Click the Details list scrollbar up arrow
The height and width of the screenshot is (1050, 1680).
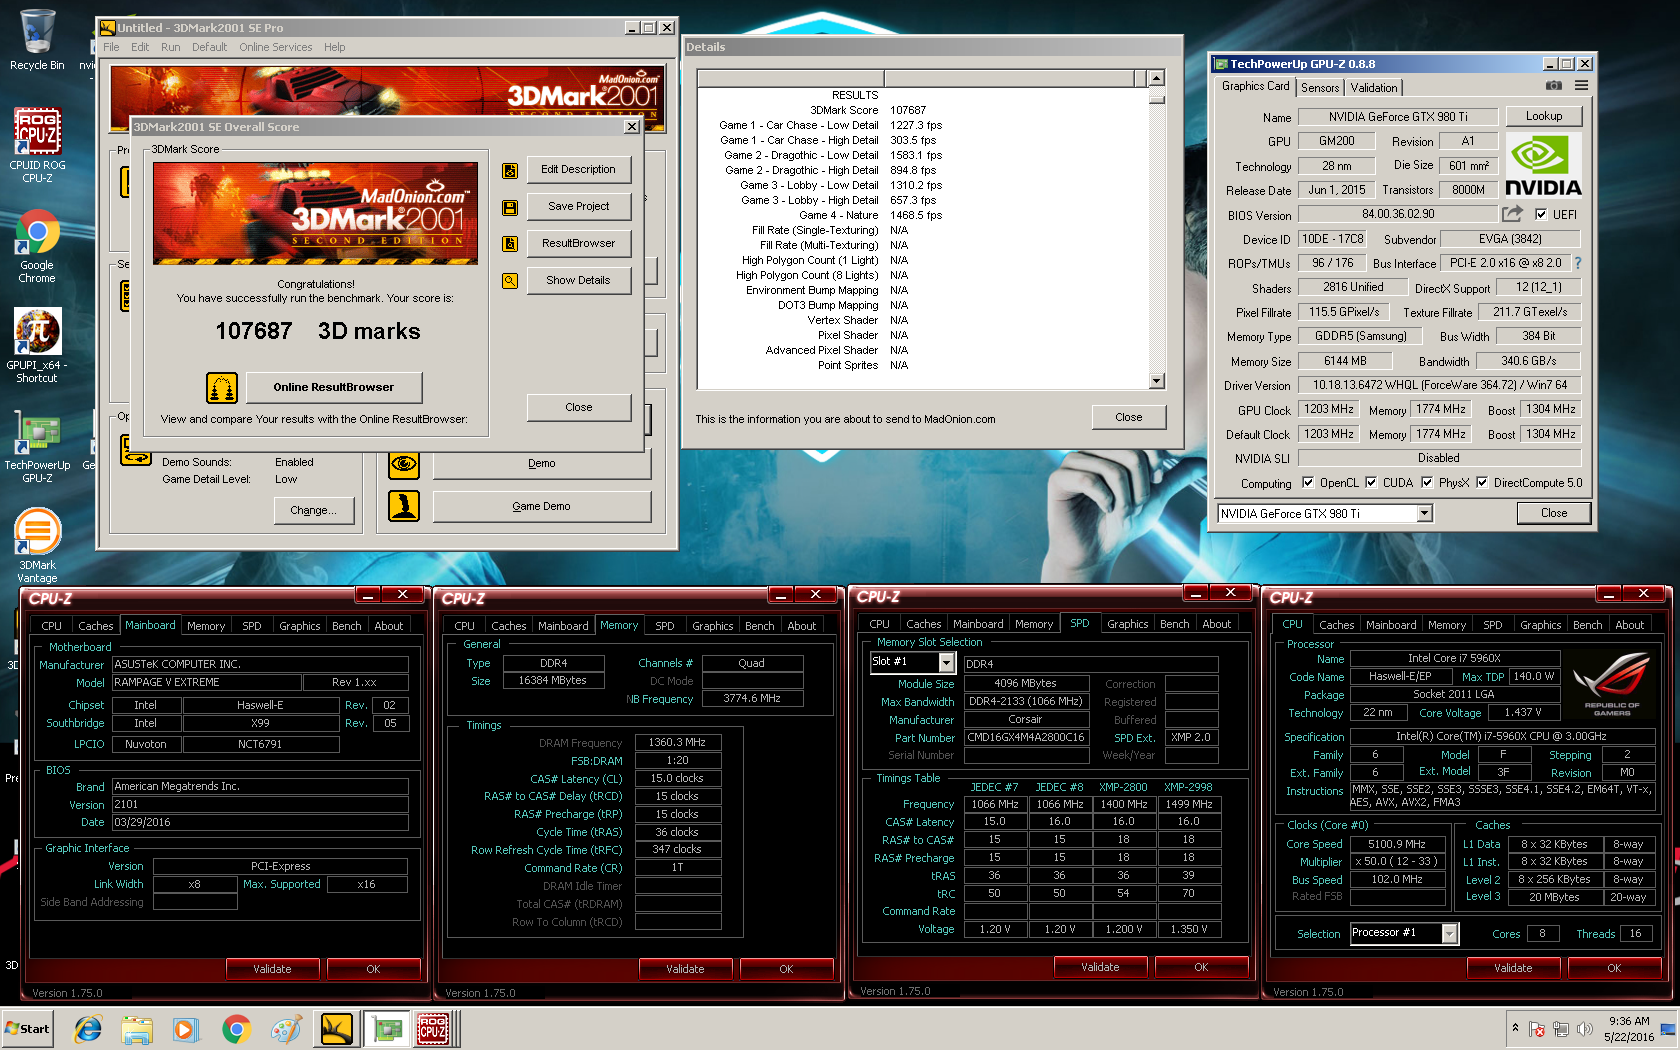pyautogui.click(x=1157, y=78)
